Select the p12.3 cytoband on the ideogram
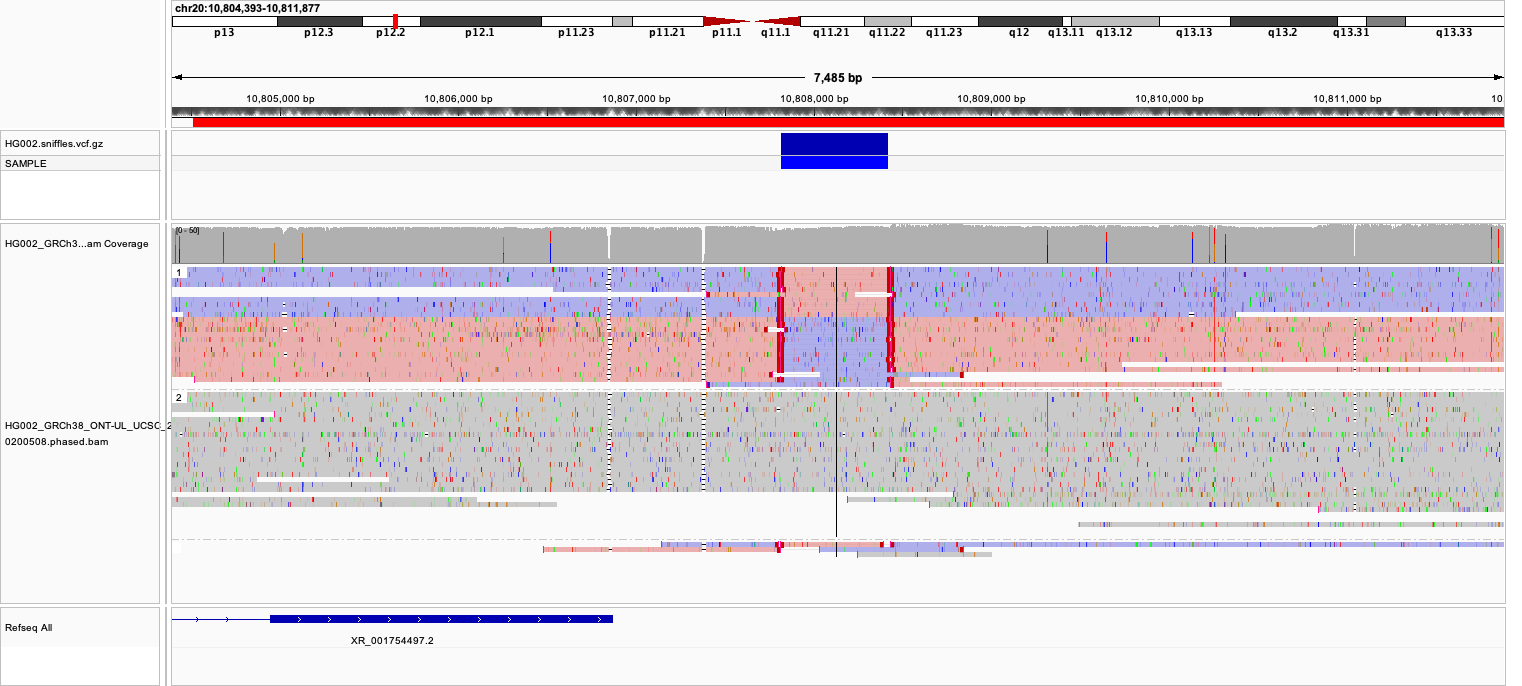 click(319, 21)
